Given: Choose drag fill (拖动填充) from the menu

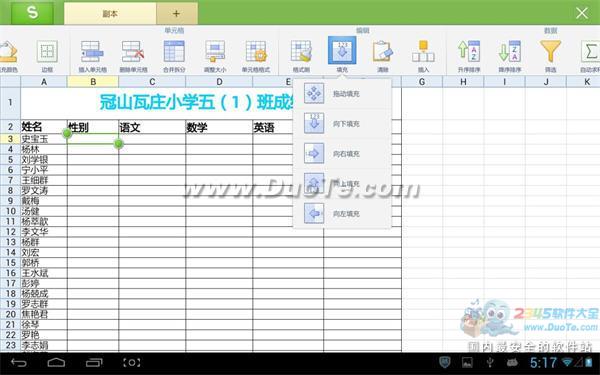Looking at the screenshot, I should 342,93.
